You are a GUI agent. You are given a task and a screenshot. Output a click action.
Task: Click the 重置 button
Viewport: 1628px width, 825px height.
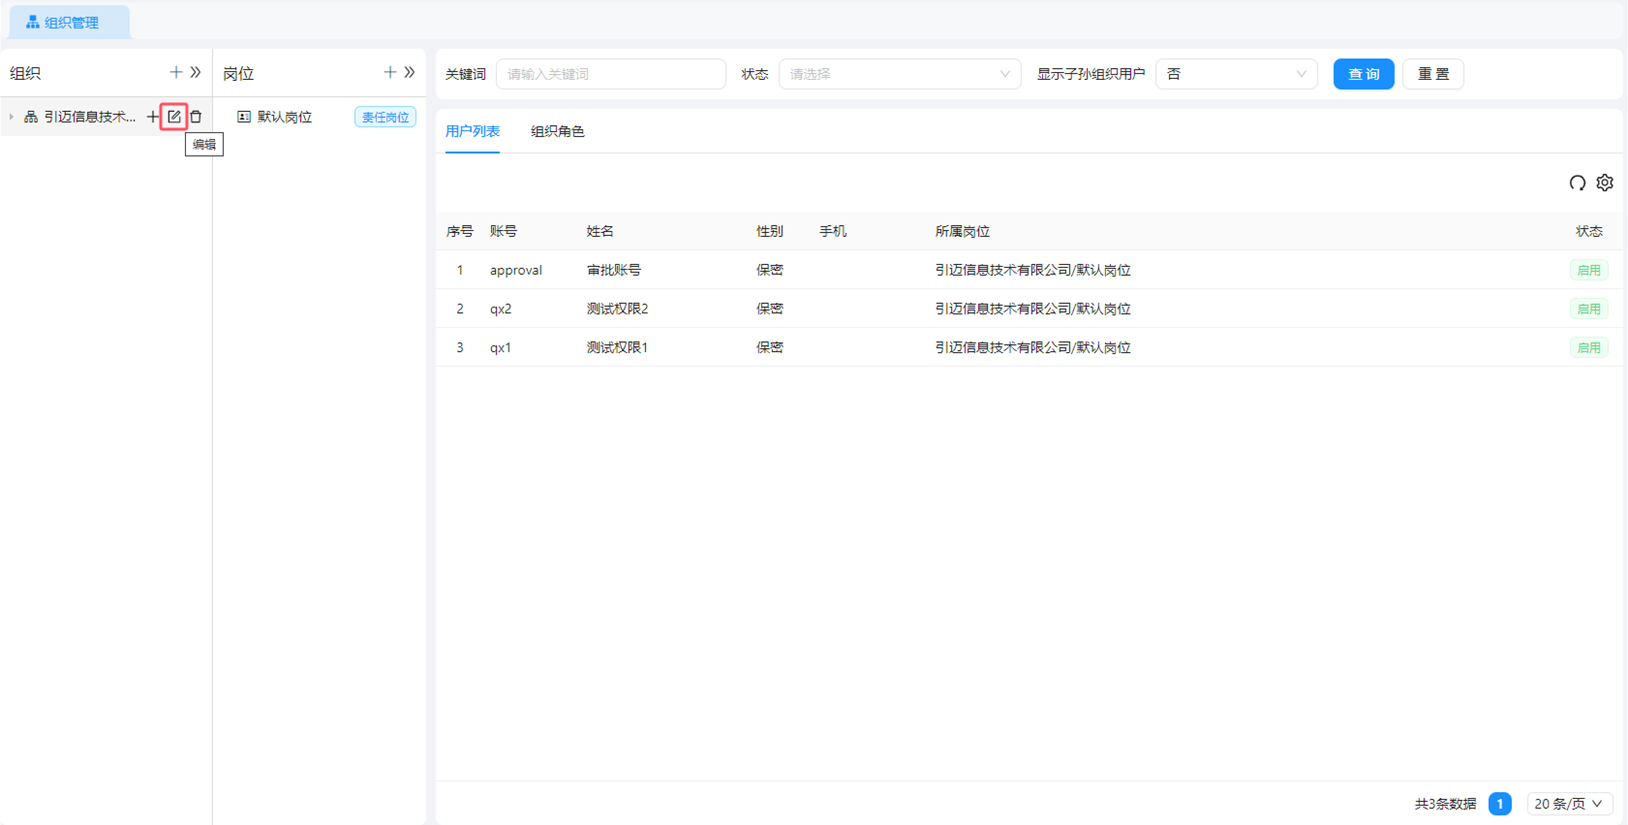(1433, 74)
